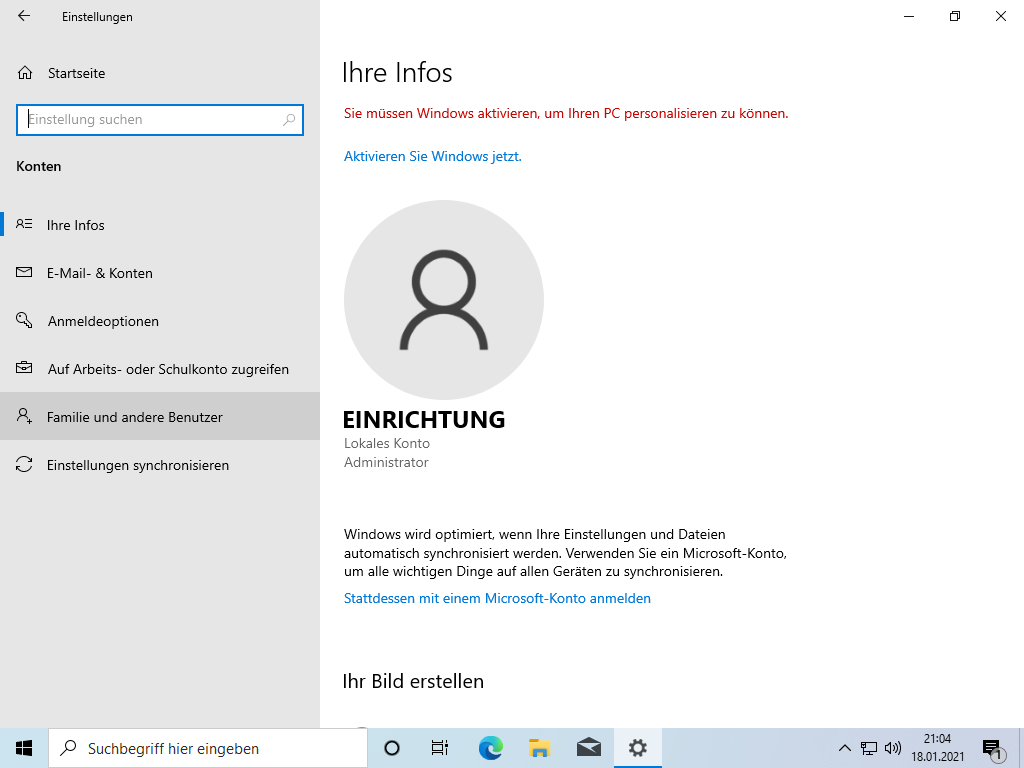
Task: Expand hidden system tray icons chevron
Action: 844,748
